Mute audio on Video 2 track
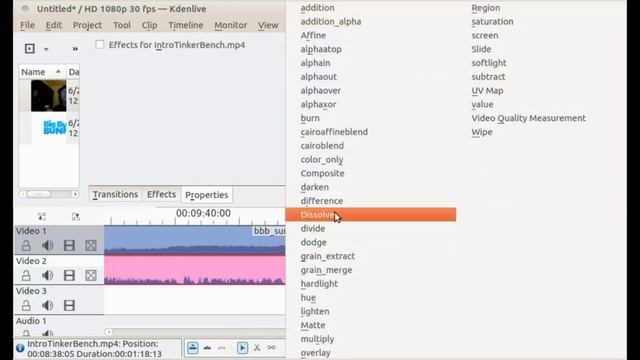The height and width of the screenshot is (360, 640). 47,276
